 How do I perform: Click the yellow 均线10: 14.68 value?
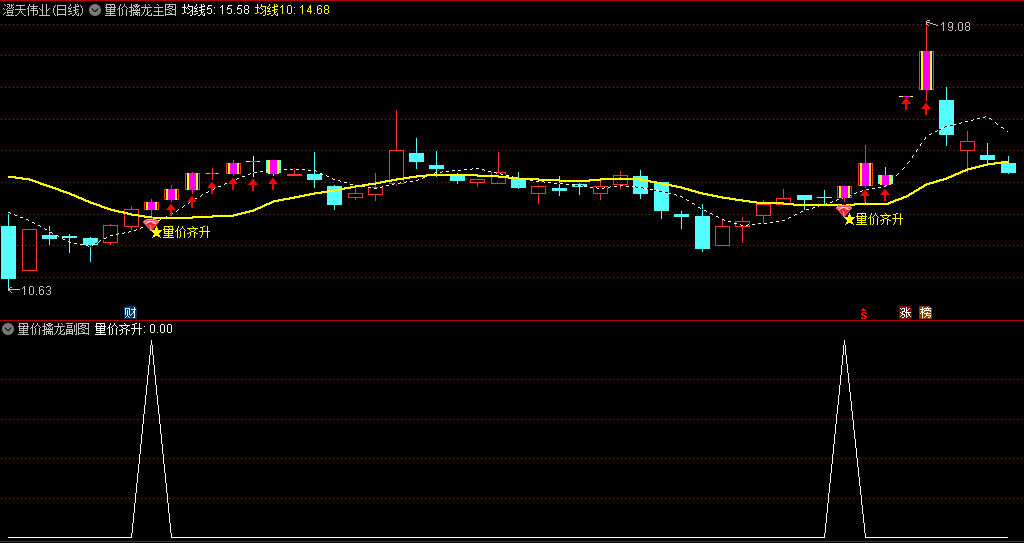click(x=292, y=10)
